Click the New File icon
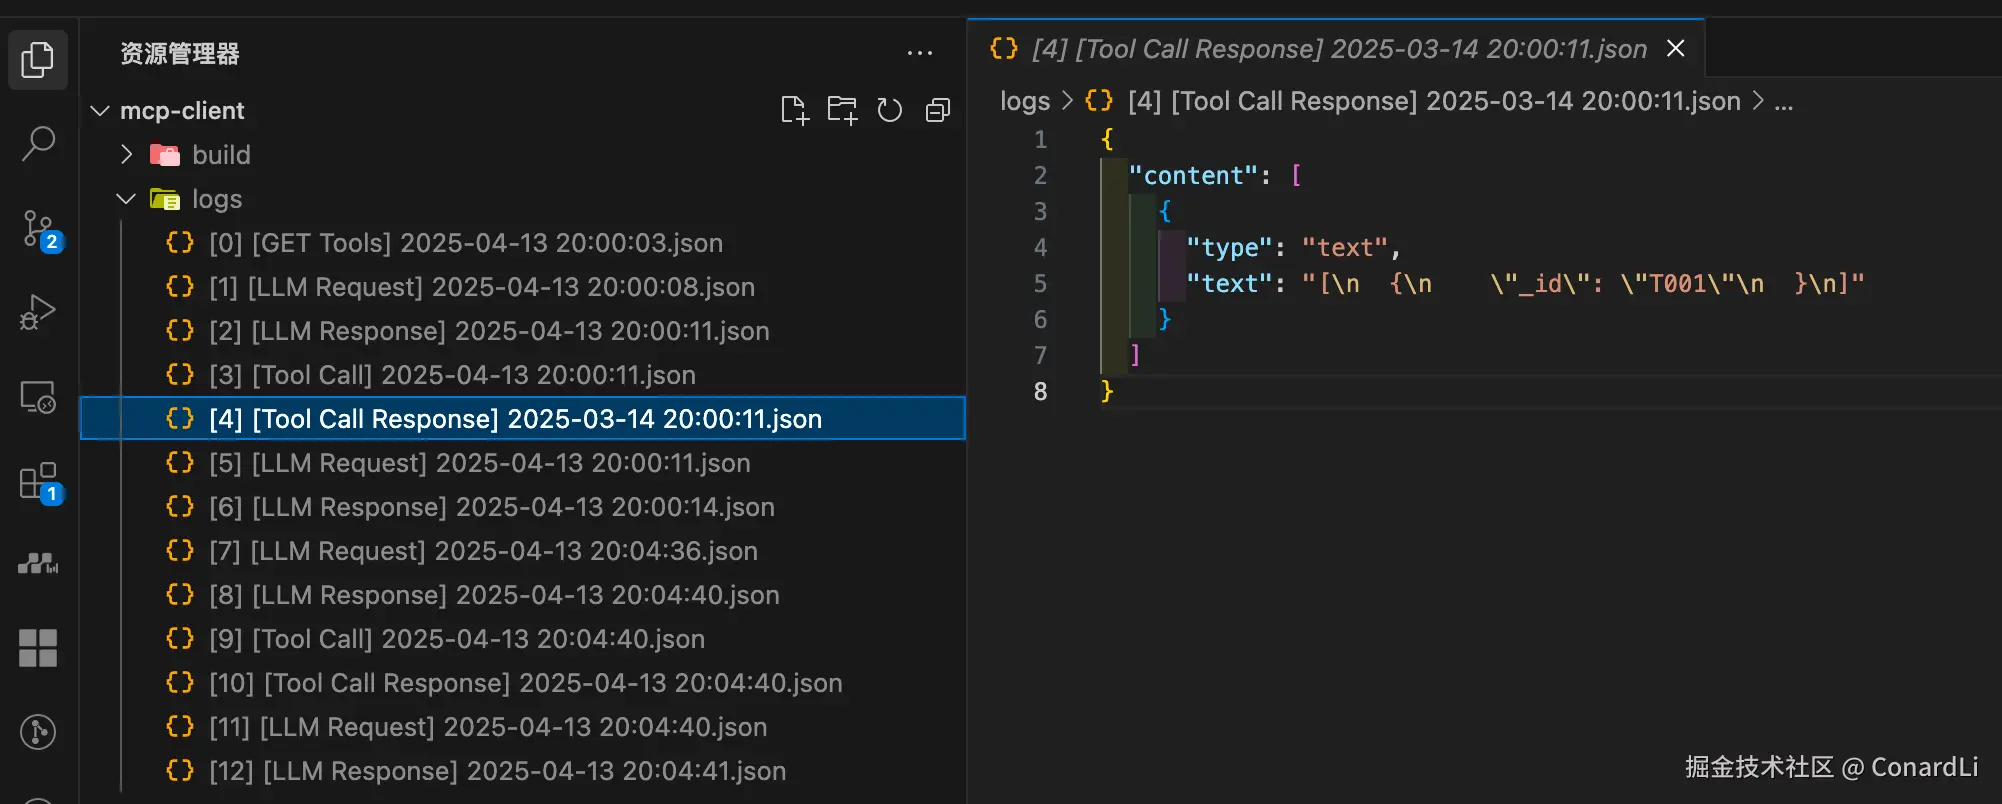 pyautogui.click(x=794, y=110)
